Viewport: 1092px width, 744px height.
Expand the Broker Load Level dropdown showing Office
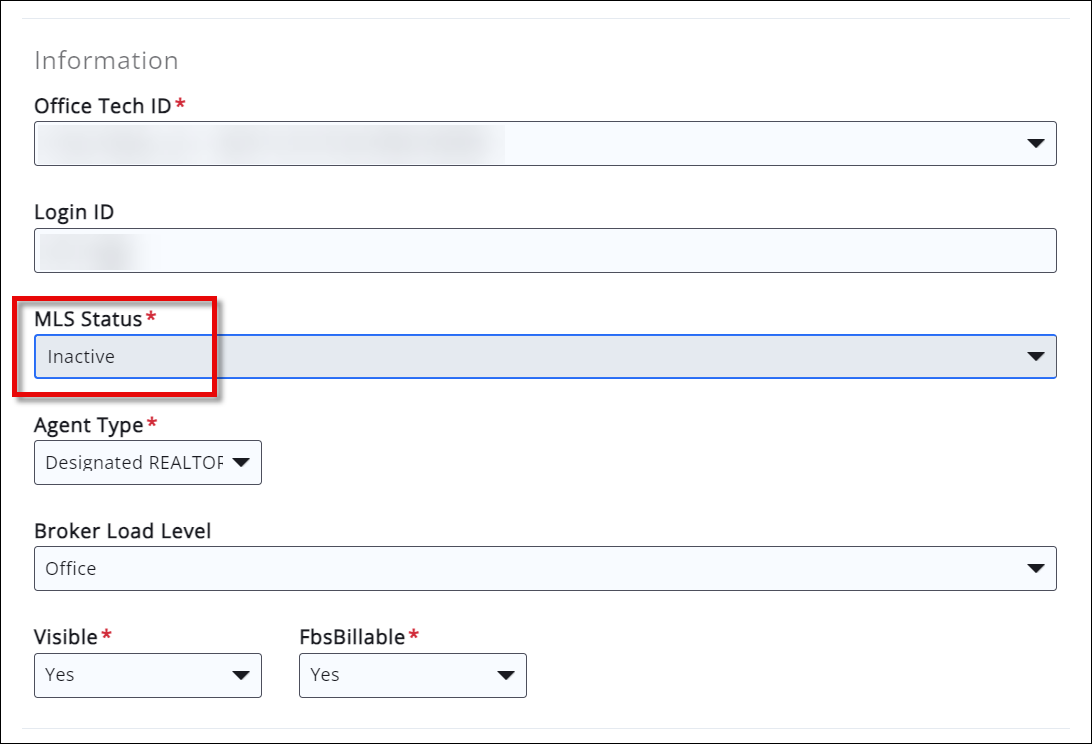(x=546, y=568)
